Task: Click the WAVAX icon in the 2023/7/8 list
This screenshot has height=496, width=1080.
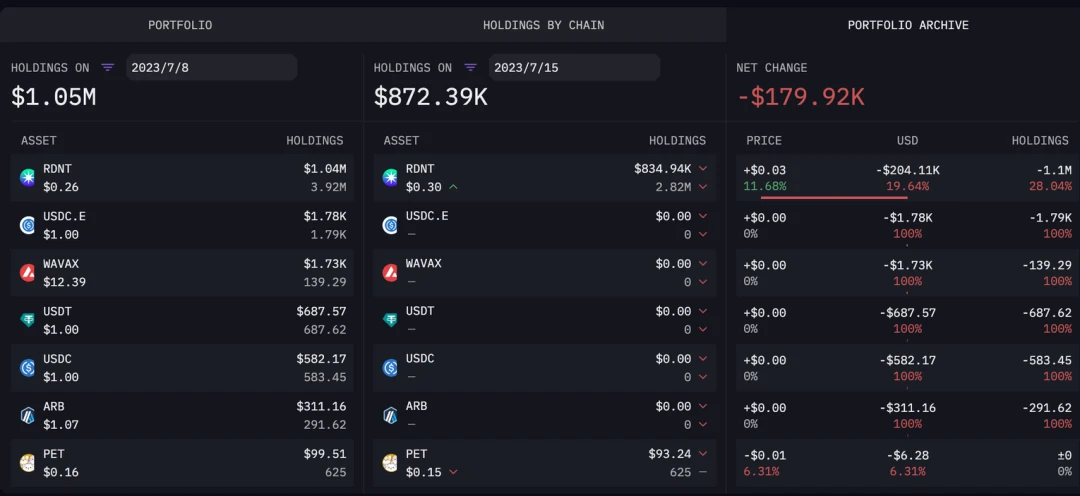Action: [28, 273]
